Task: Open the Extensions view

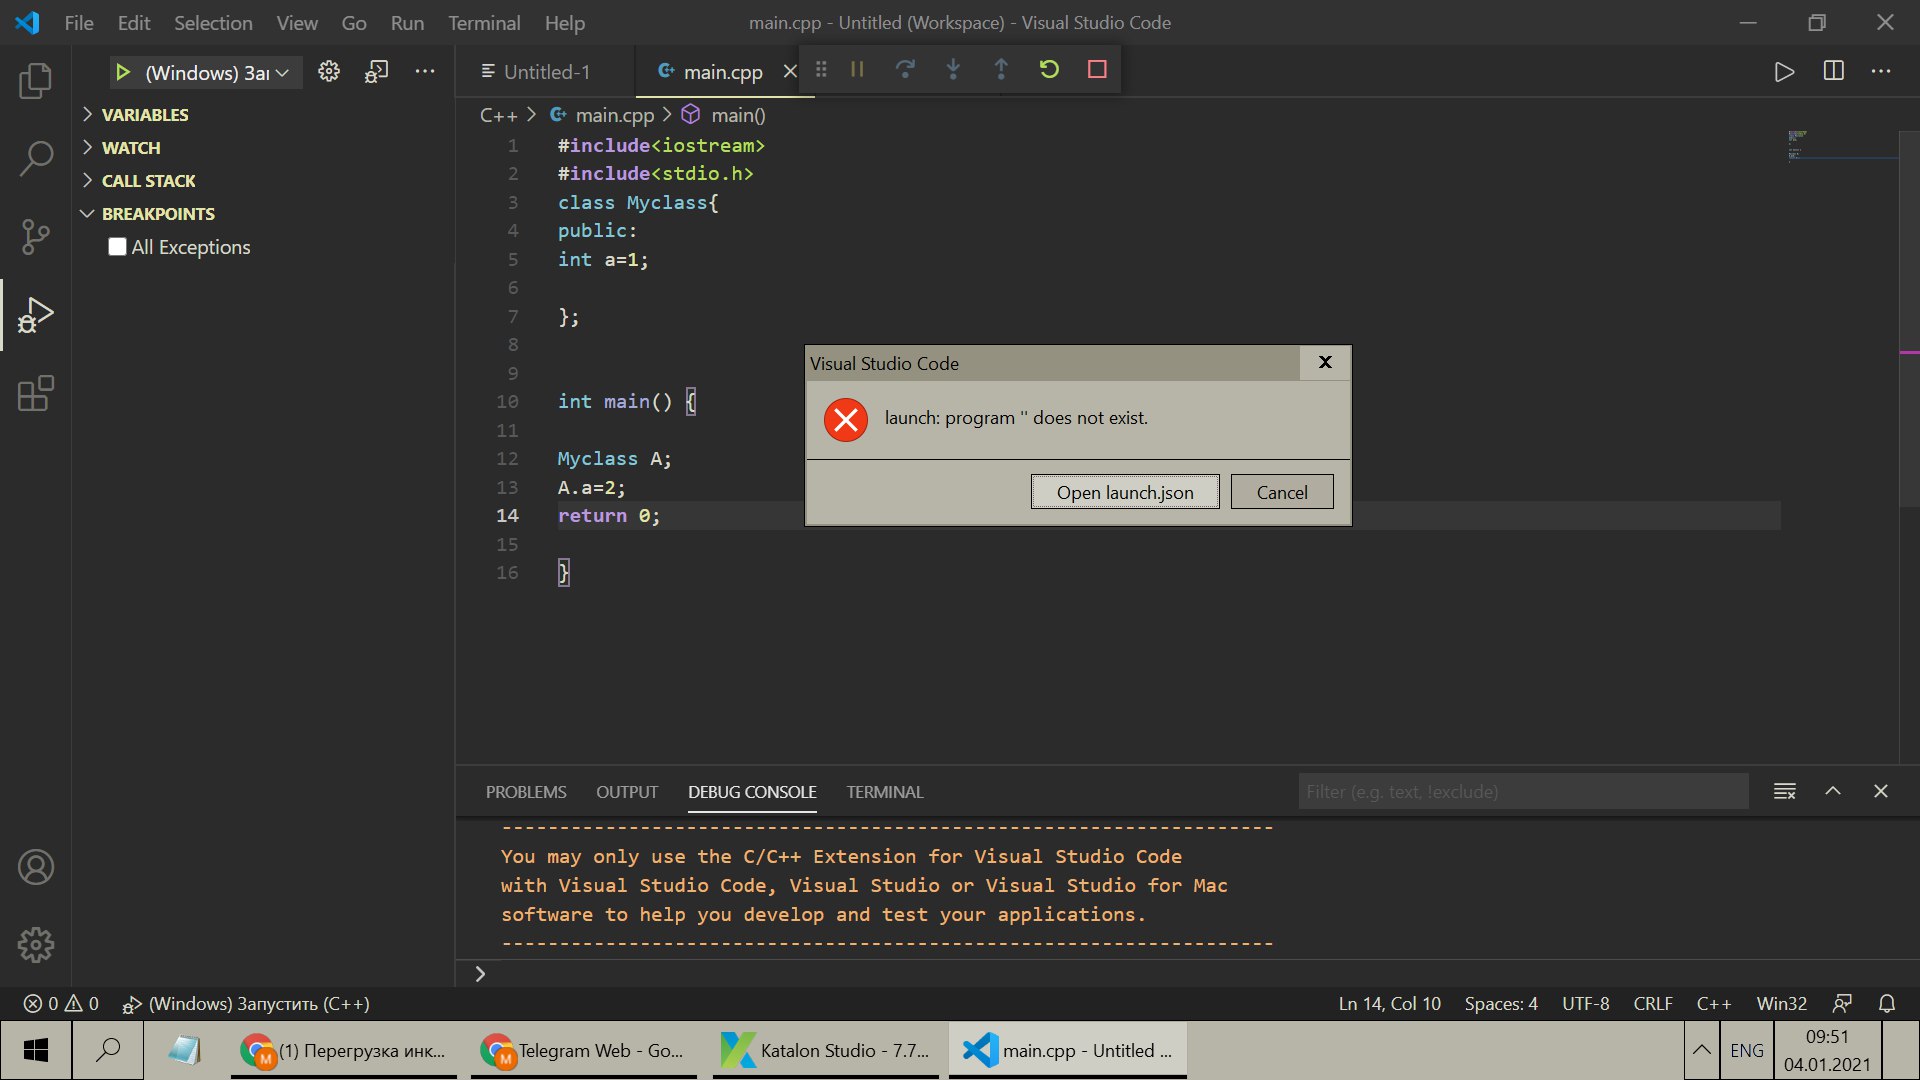Action: pyautogui.click(x=36, y=393)
